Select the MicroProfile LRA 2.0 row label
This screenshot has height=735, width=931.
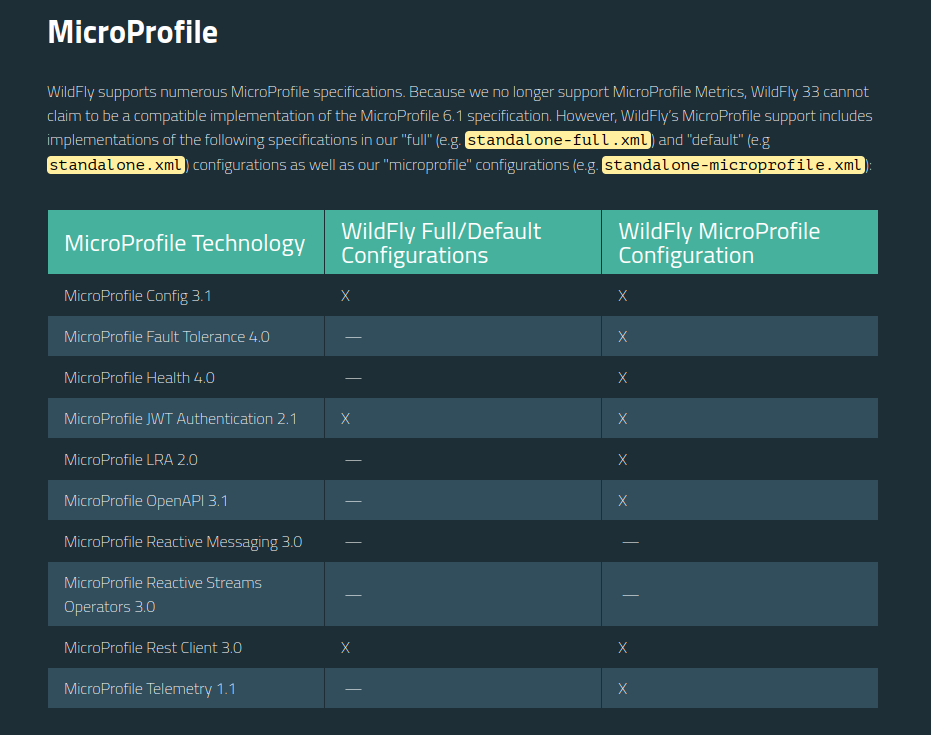[131, 460]
